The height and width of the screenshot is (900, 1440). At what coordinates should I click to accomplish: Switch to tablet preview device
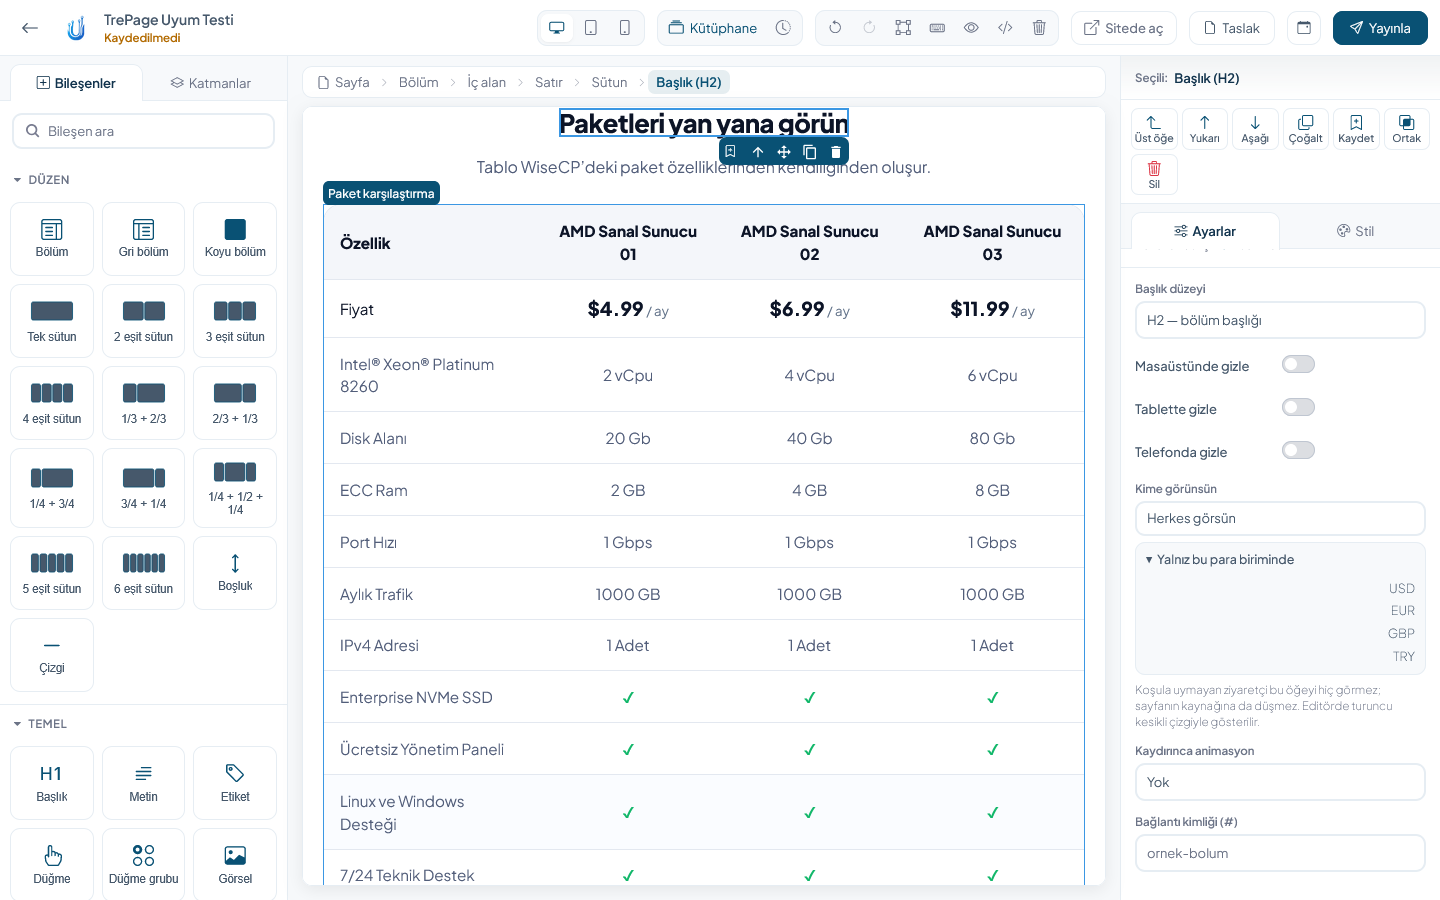[x=591, y=28]
